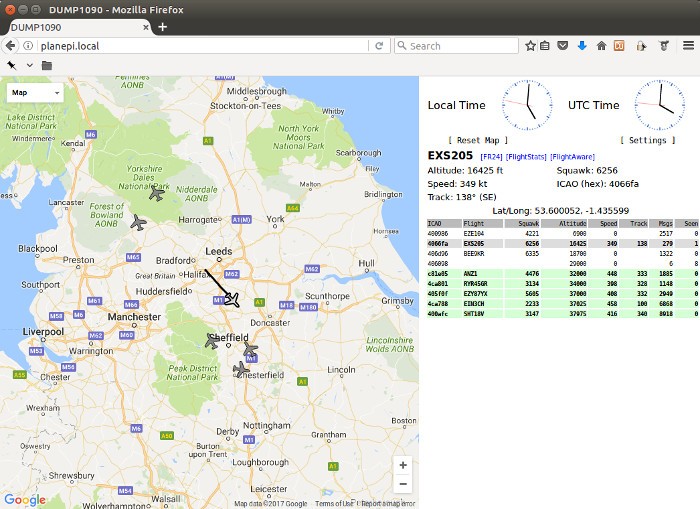Select the BEE9KR flight row
700x509 pixels.
click(x=563, y=254)
